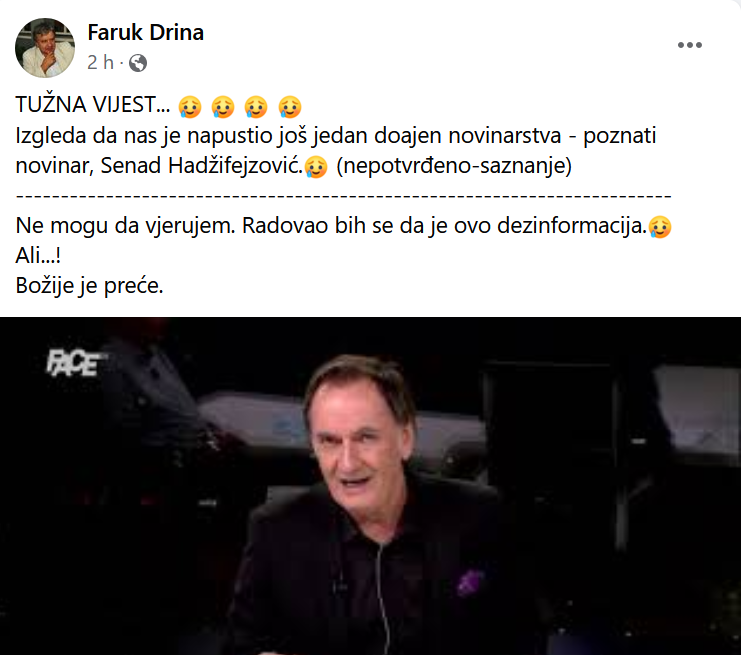Click the Božije je preče sentence
The image size is (741, 655).
pyautogui.click(x=89, y=285)
